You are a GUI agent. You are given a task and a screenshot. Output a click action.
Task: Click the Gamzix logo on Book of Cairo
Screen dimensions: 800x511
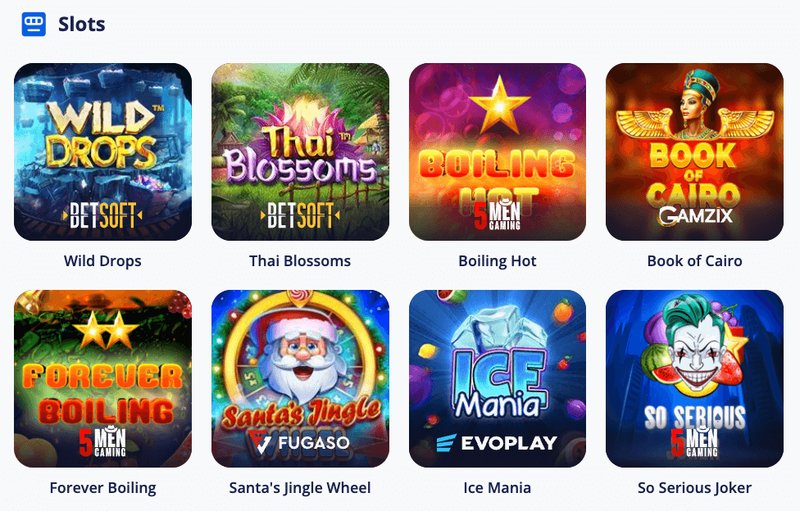point(695,216)
